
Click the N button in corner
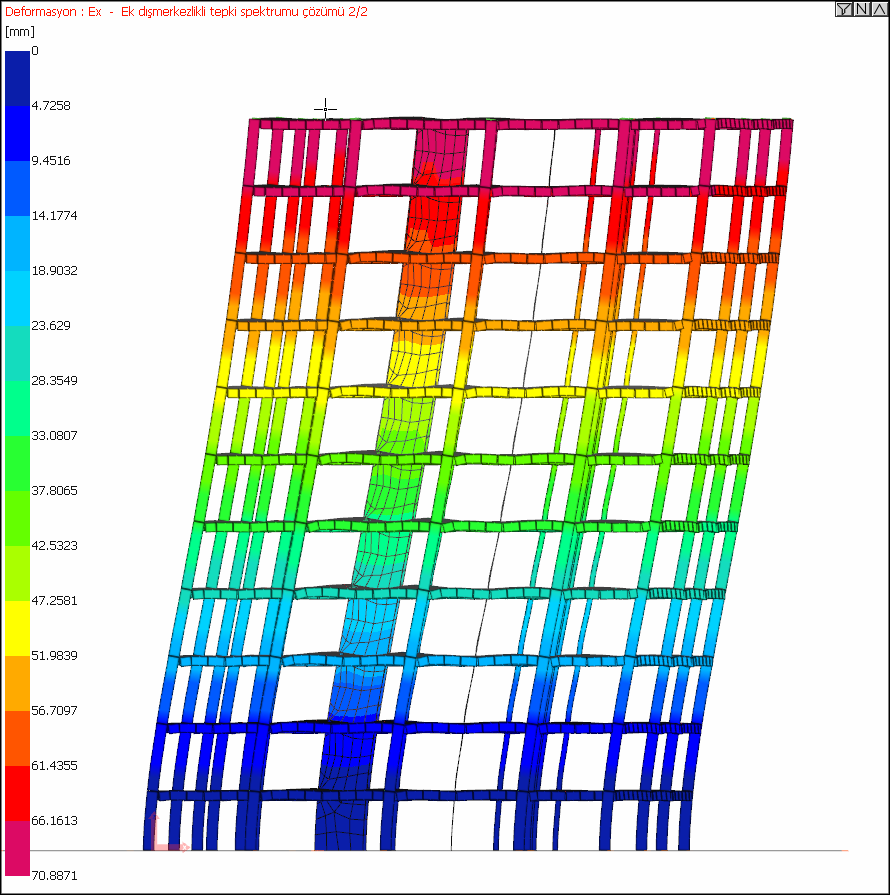[x=861, y=9]
